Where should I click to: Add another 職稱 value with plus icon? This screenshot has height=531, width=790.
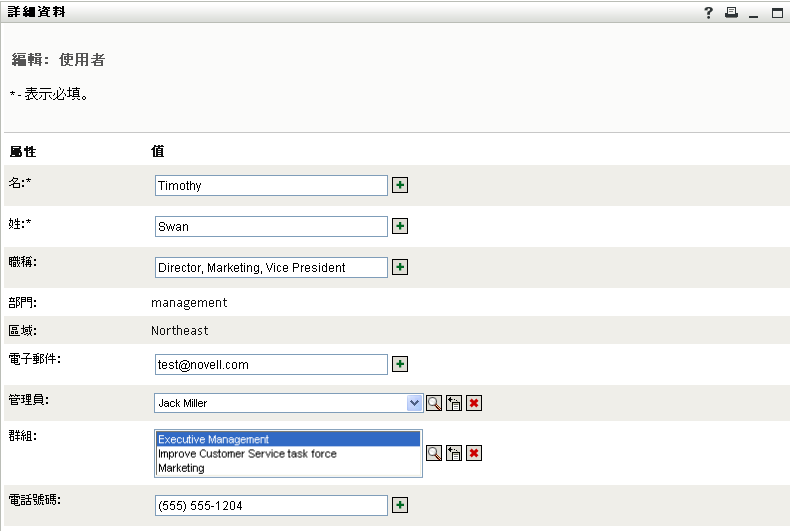click(x=400, y=267)
